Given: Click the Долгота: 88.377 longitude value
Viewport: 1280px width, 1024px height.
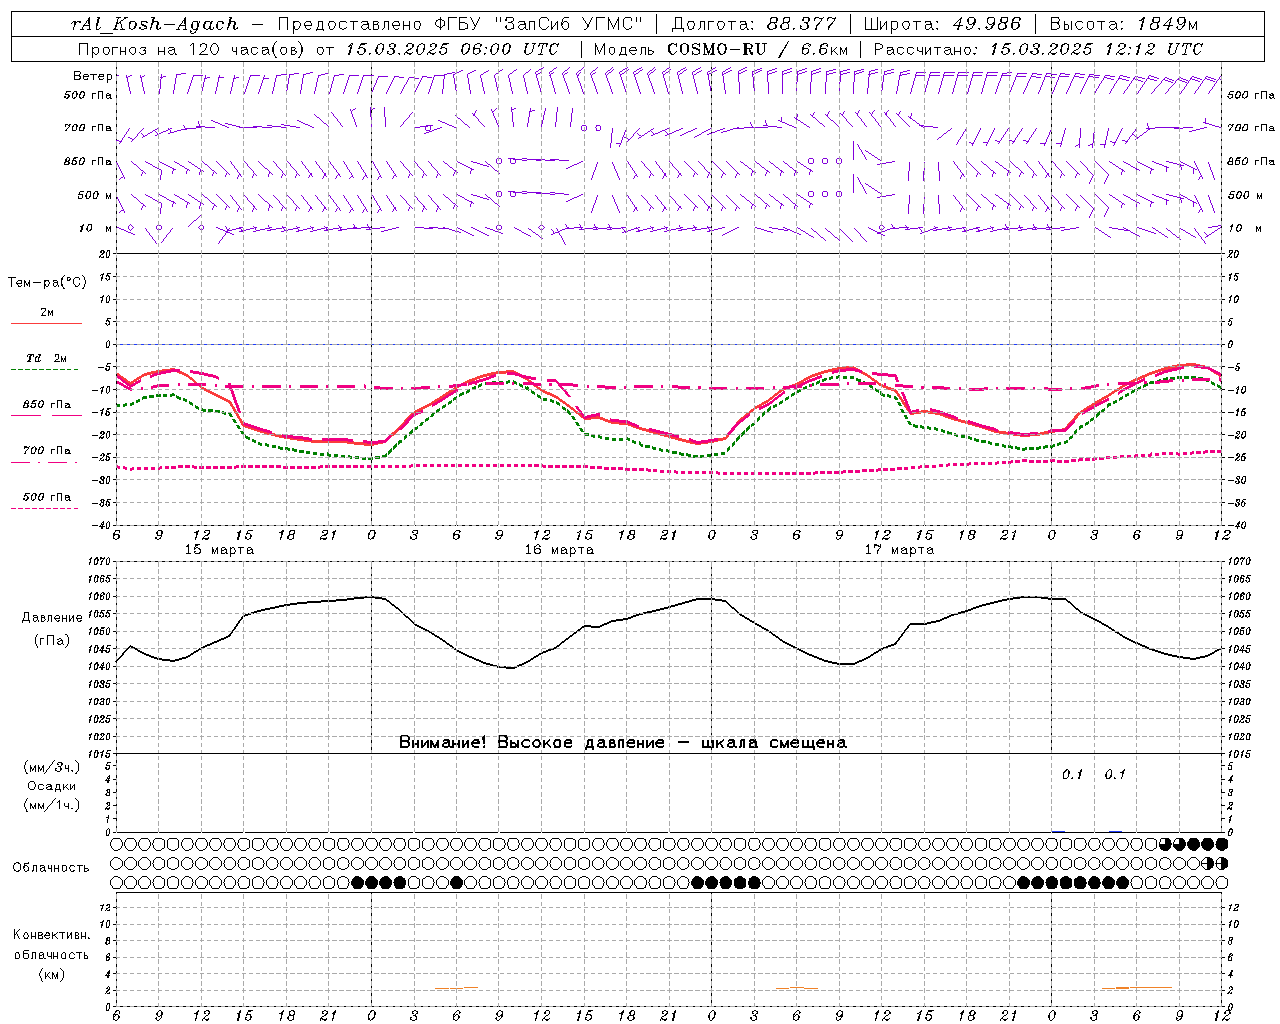Looking at the screenshot, I should point(754,24).
